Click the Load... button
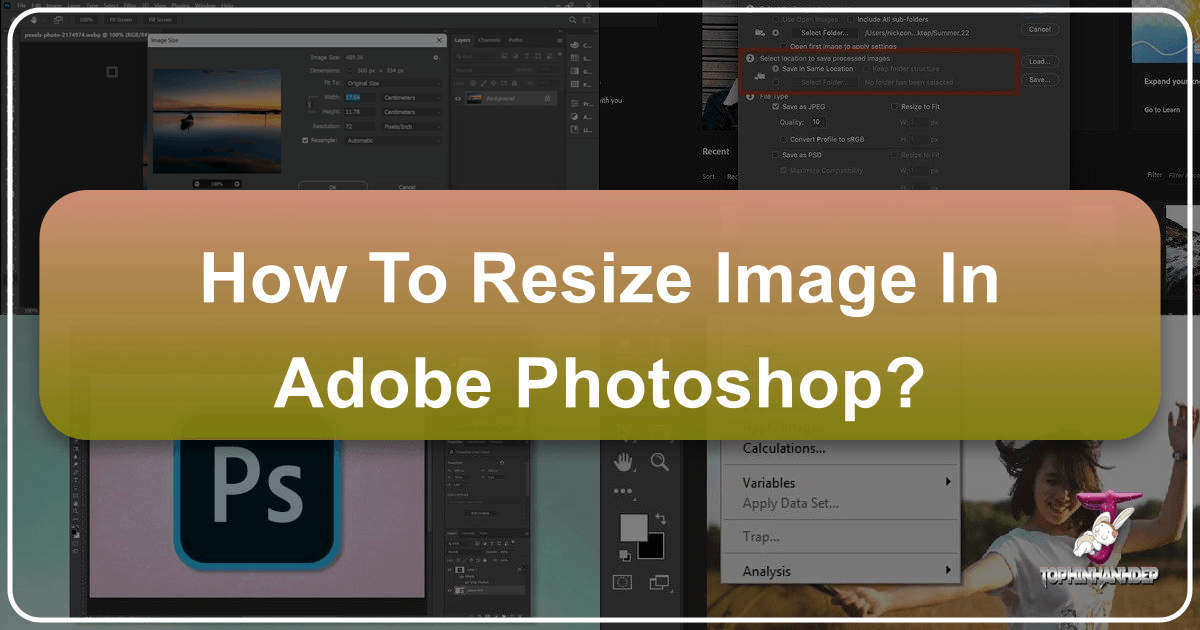The width and height of the screenshot is (1200, 630). [x=1039, y=61]
